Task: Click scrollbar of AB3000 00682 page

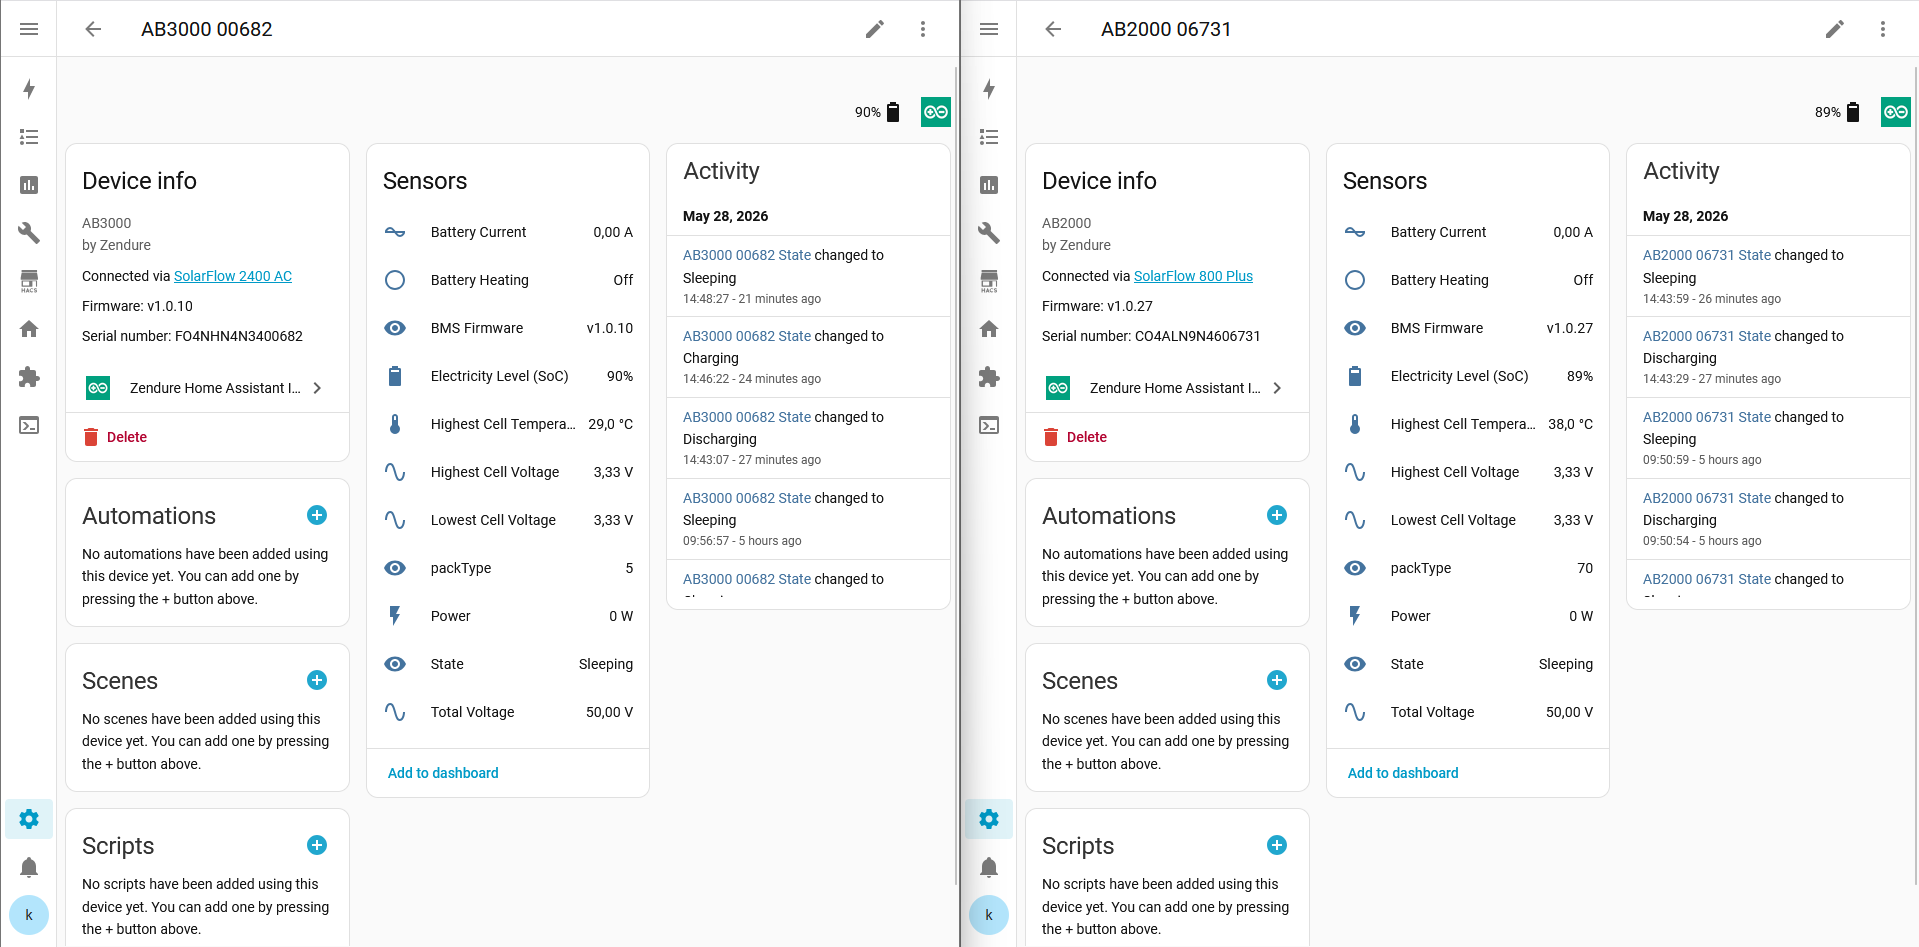Action: click(956, 475)
